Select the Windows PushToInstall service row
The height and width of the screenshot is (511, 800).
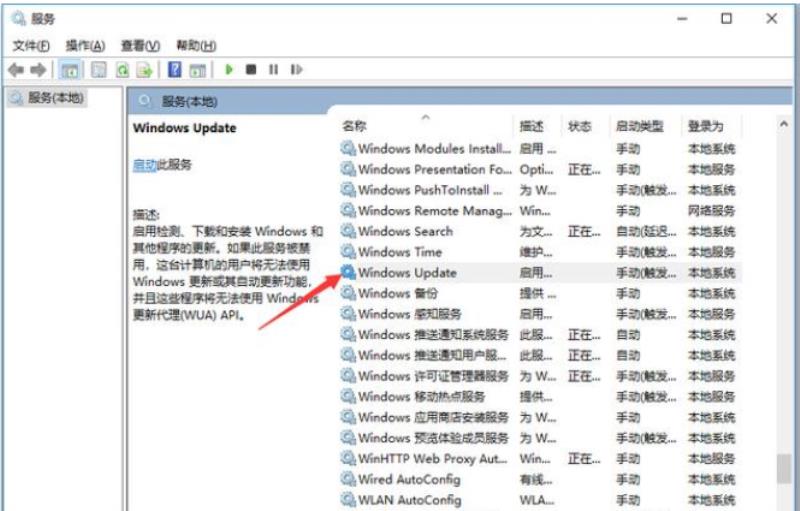pyautogui.click(x=539, y=190)
